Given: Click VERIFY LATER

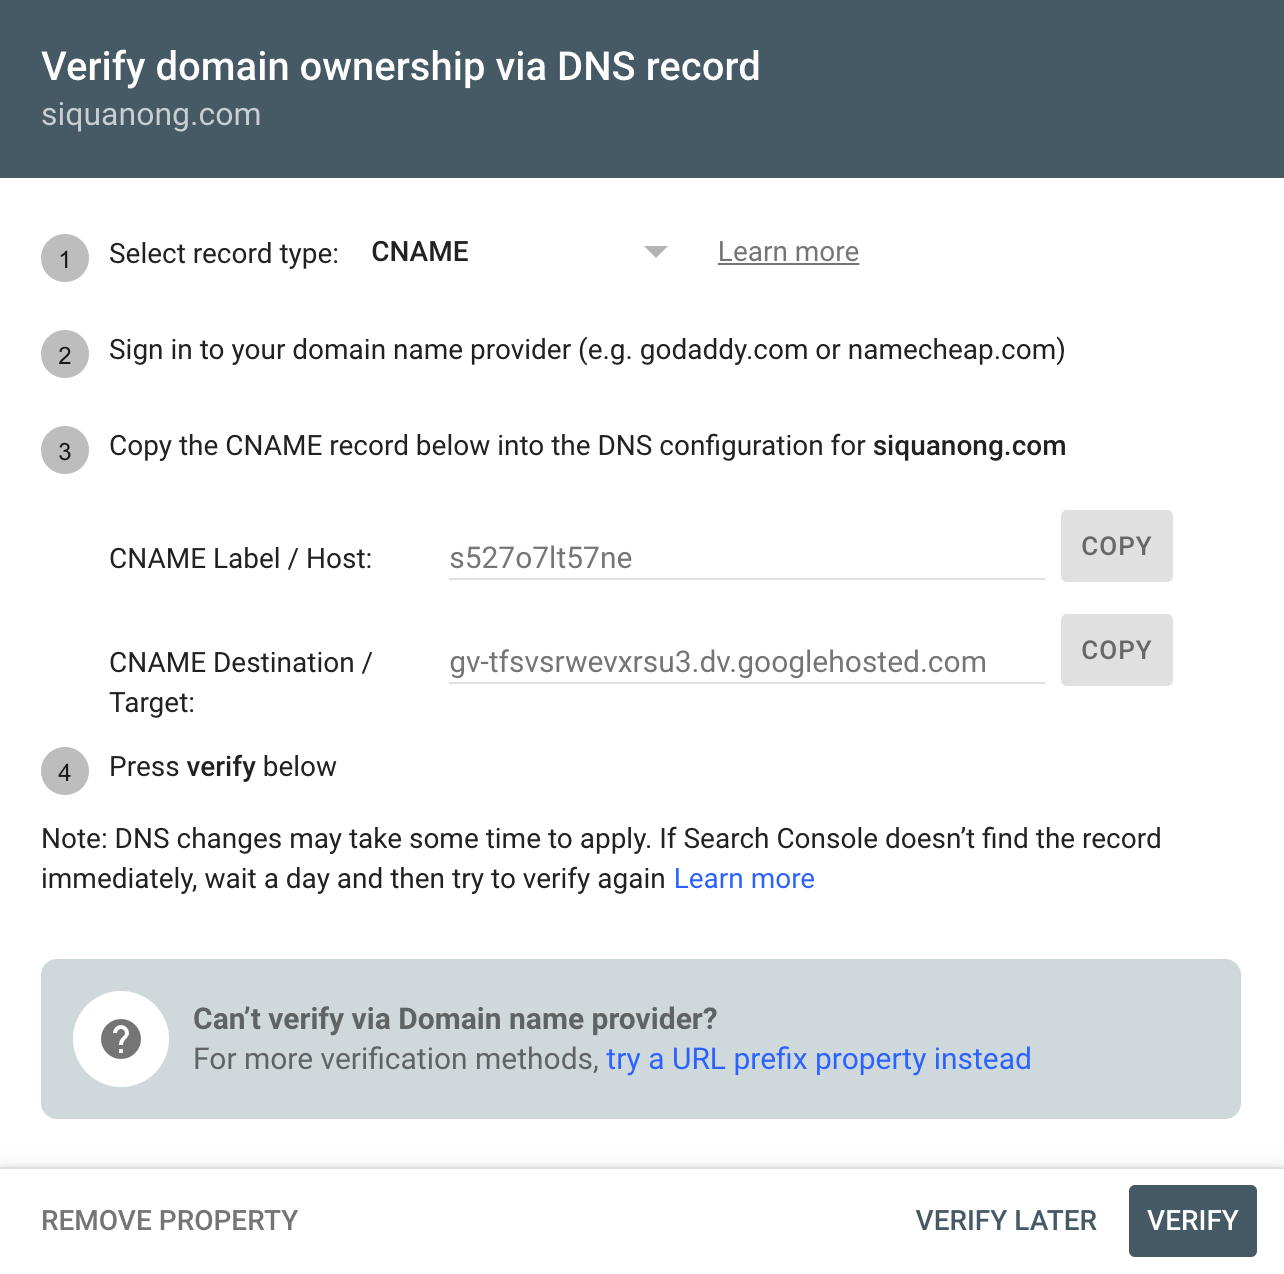Looking at the screenshot, I should point(1005,1220).
